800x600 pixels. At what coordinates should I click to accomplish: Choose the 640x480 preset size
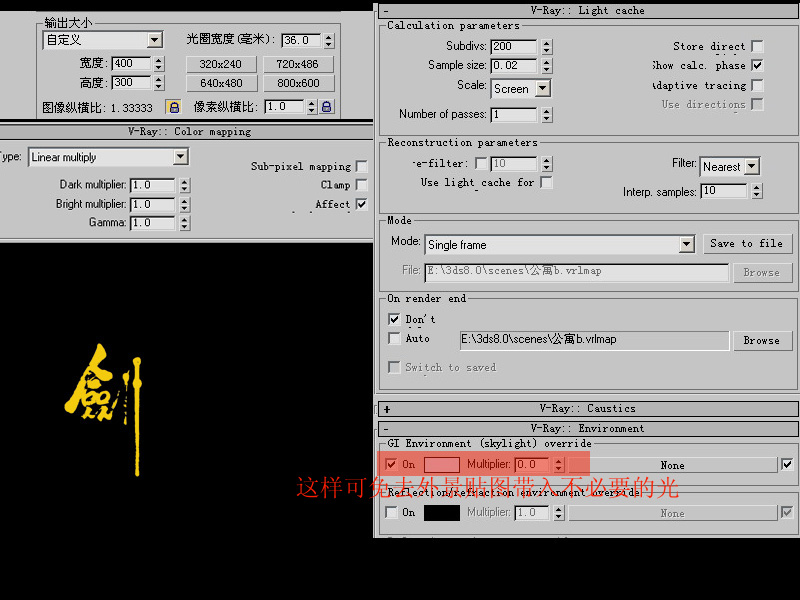[x=221, y=83]
